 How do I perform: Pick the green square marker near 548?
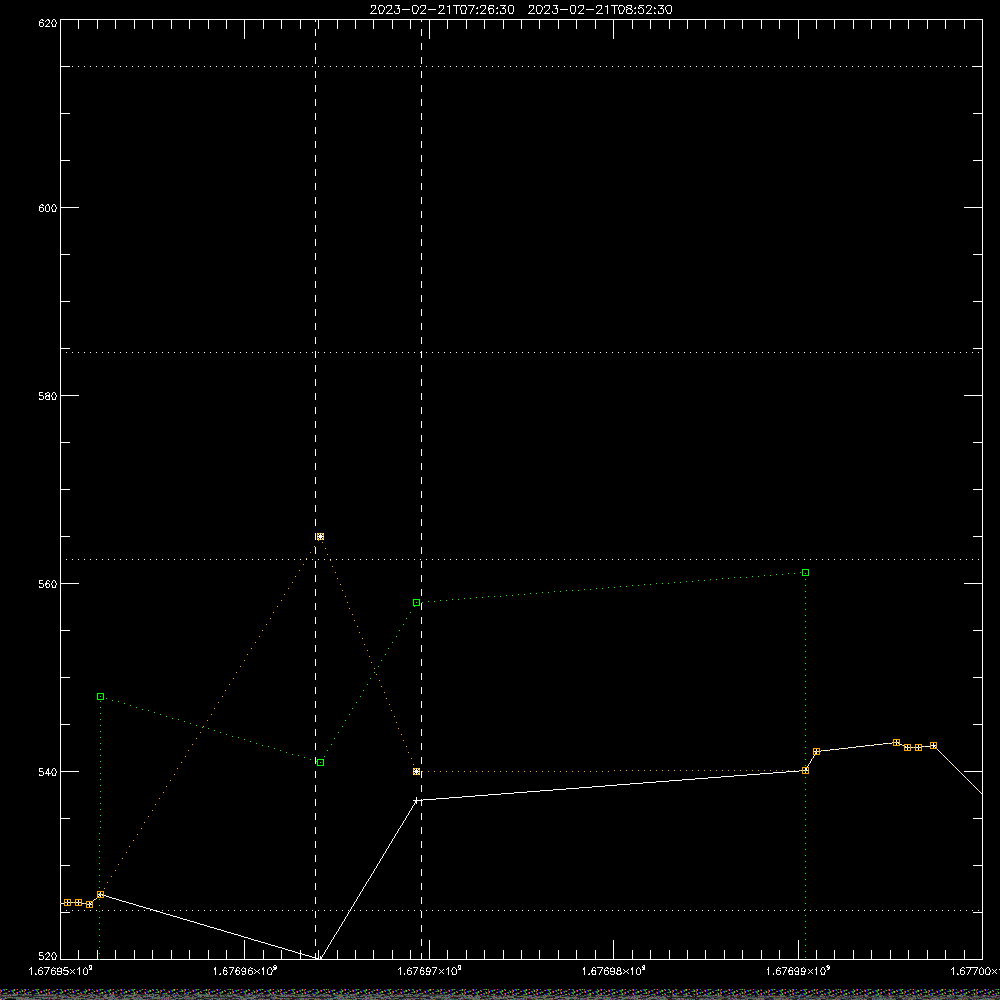coord(101,696)
